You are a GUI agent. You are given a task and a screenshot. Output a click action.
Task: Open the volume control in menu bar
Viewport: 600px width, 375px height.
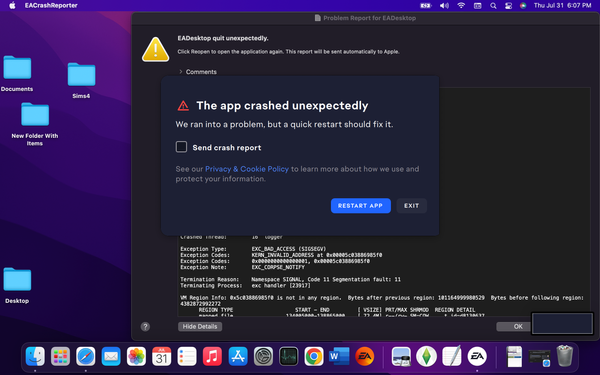[444, 5]
